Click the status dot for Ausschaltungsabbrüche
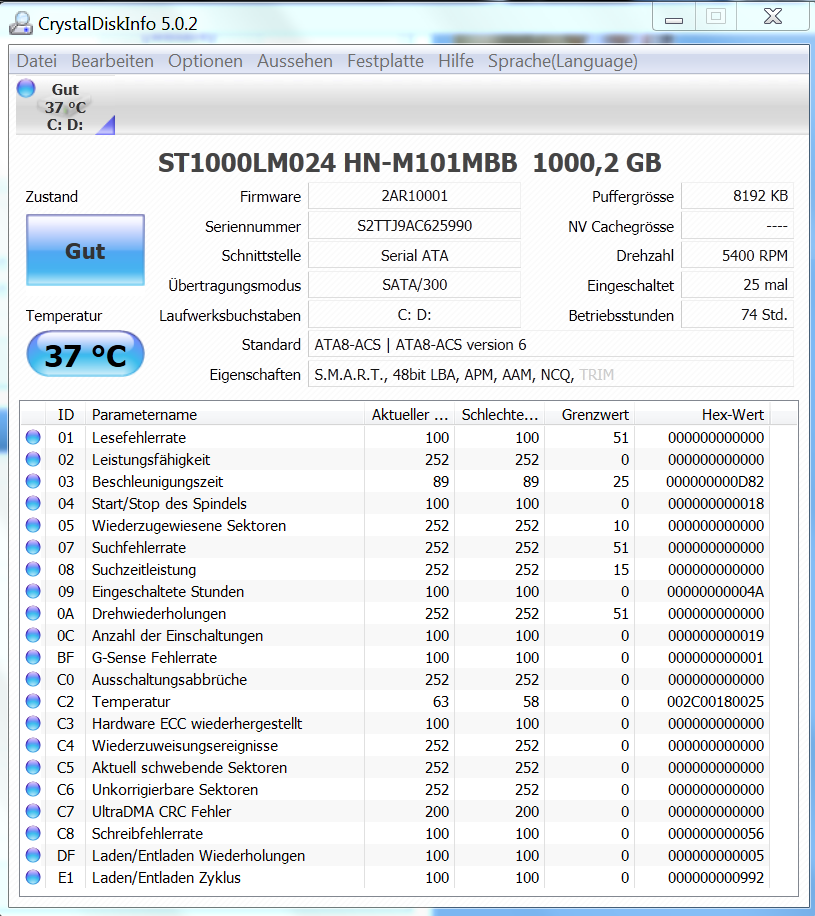 coord(33,679)
